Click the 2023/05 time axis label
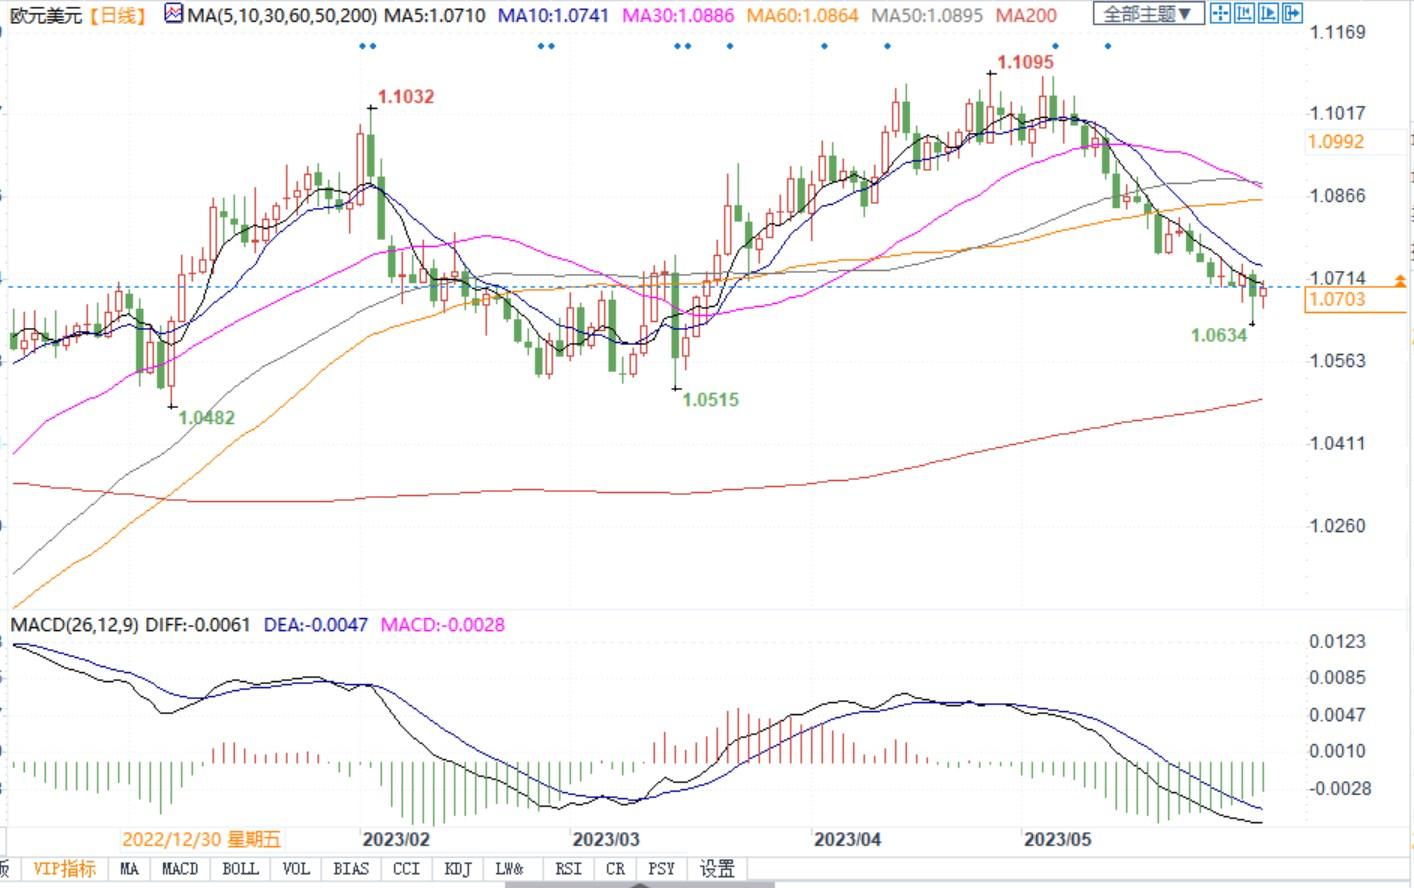Viewport: 1414px width, 888px height. click(x=1058, y=840)
